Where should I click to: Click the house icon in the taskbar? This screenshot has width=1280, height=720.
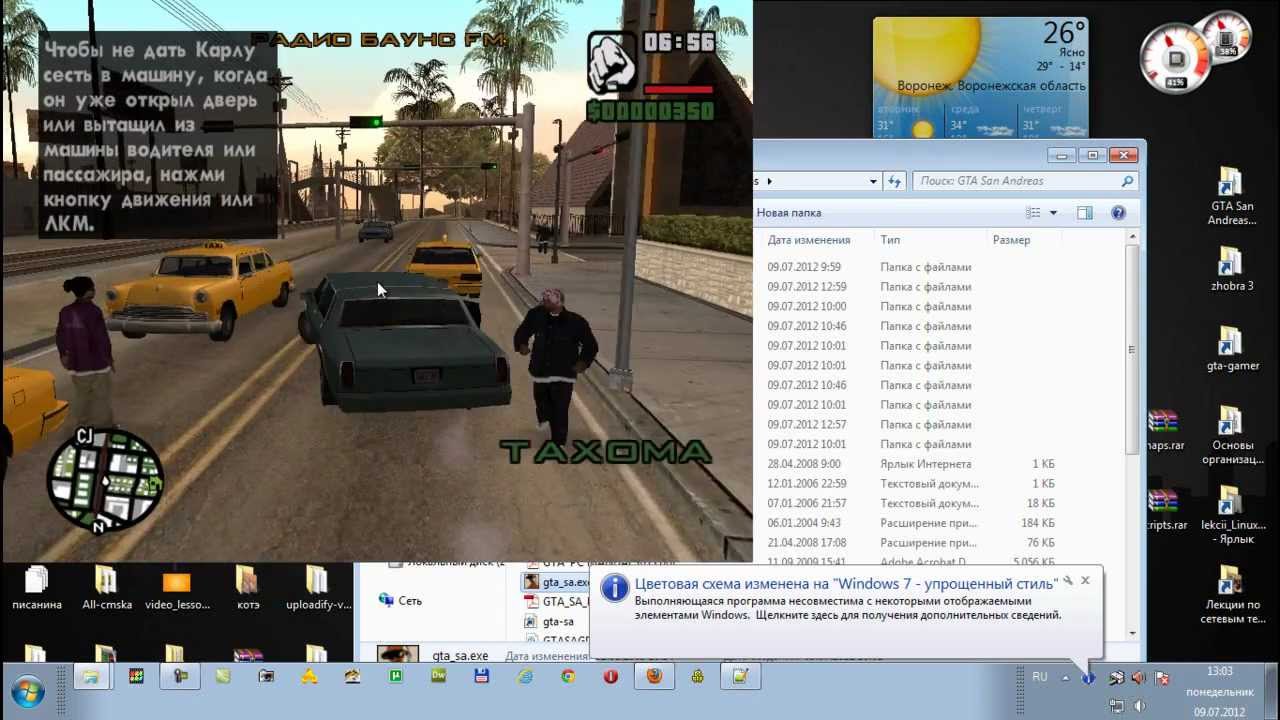[352, 676]
